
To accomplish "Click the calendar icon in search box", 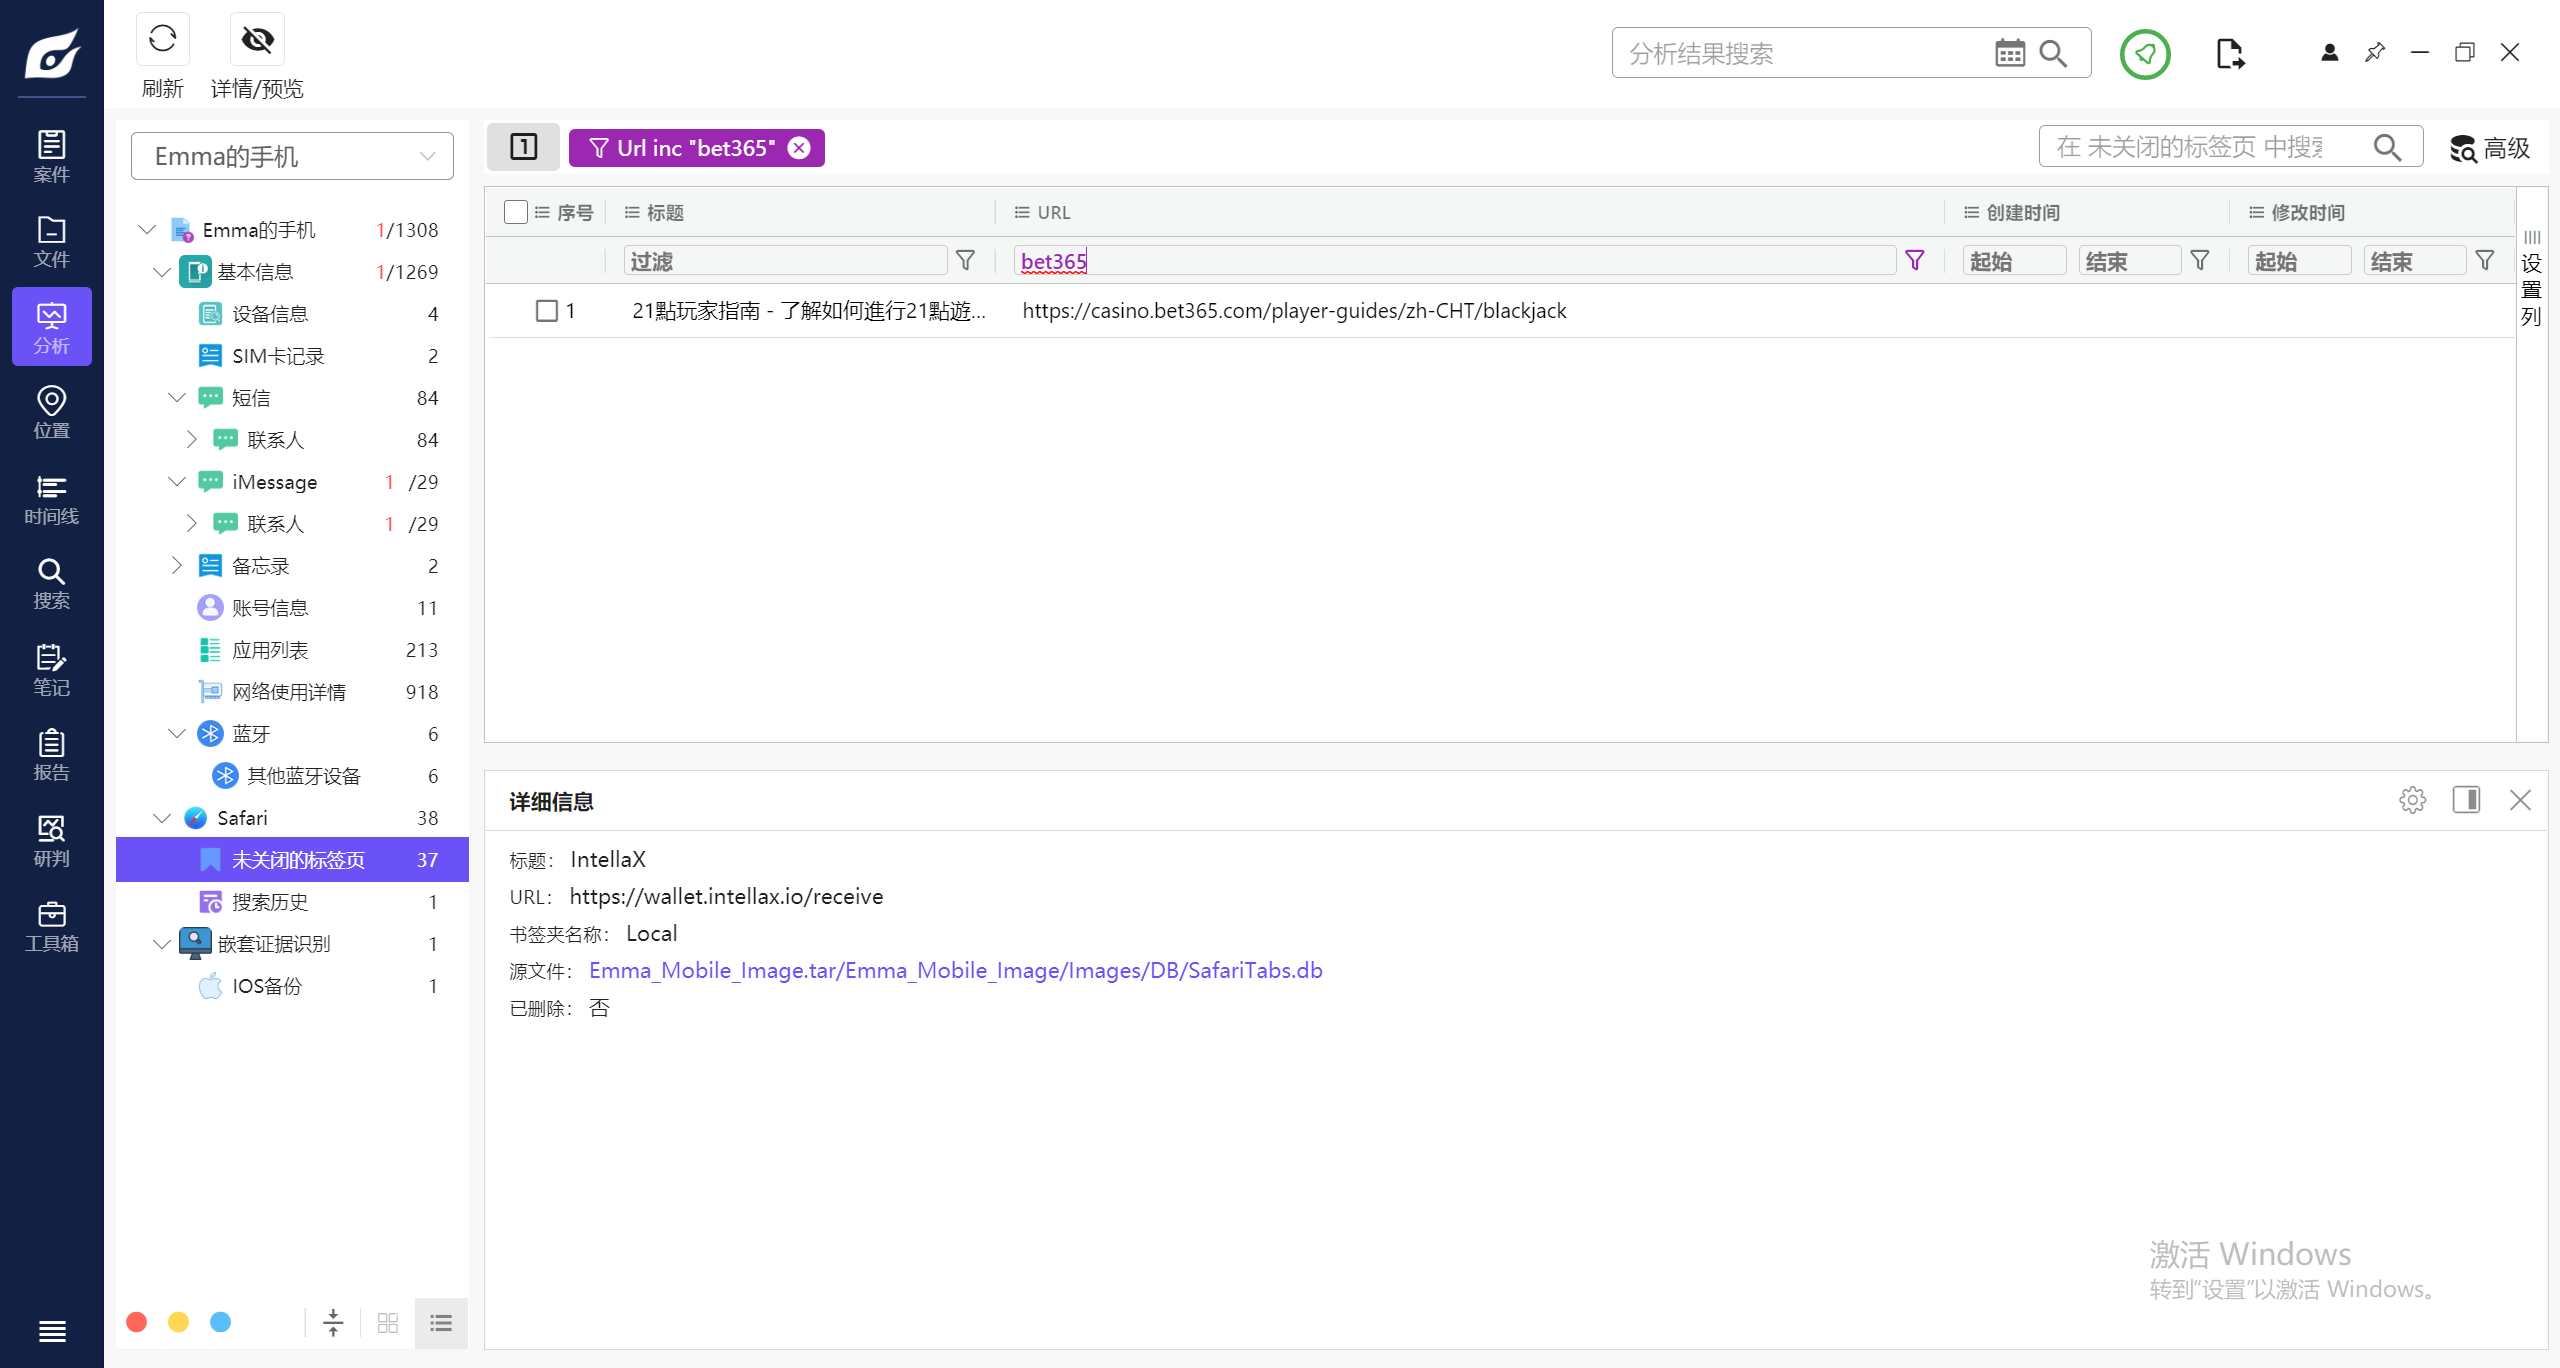I will (x=2009, y=53).
